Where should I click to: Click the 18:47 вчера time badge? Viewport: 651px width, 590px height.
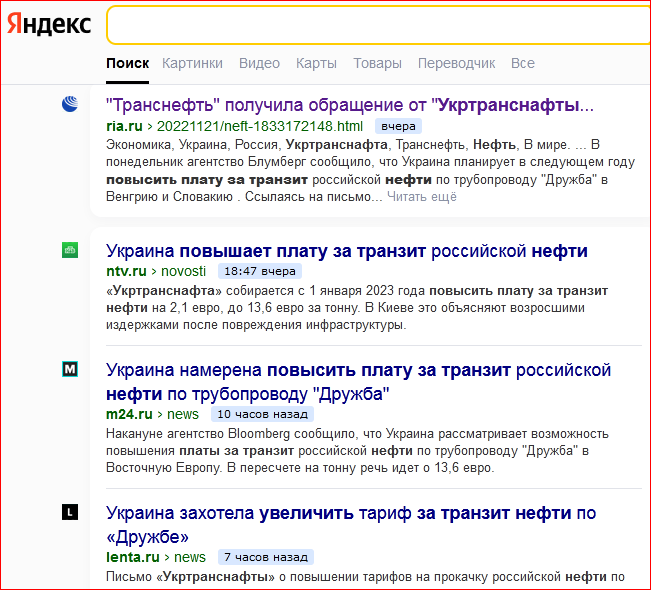coord(260,271)
